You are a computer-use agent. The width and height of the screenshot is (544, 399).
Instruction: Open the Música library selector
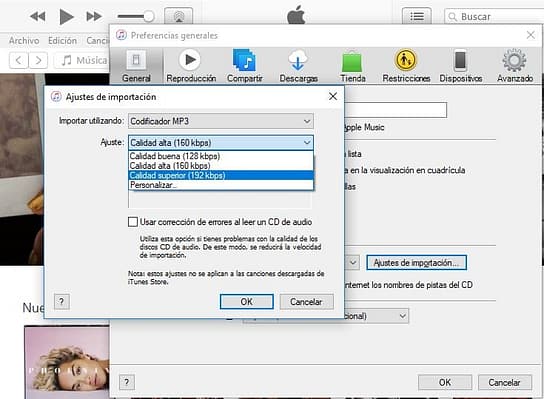(82, 60)
